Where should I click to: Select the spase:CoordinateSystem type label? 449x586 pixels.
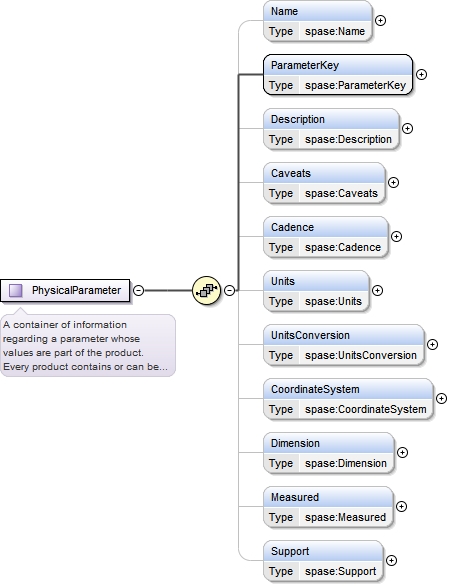[365, 409]
